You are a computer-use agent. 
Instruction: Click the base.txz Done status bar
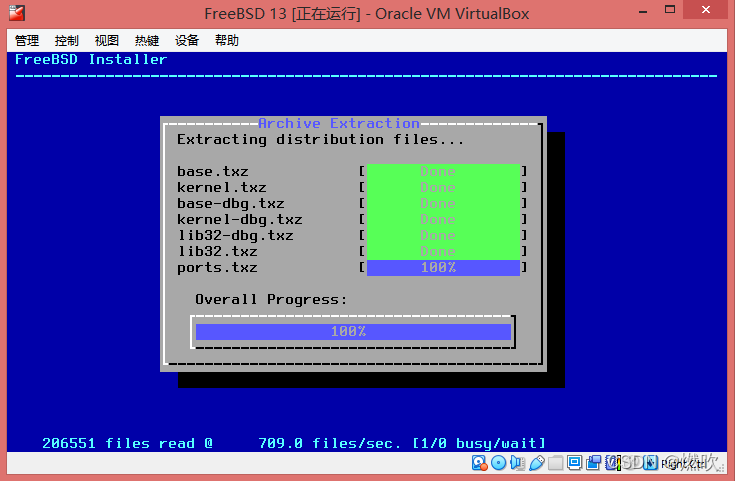click(x=443, y=172)
